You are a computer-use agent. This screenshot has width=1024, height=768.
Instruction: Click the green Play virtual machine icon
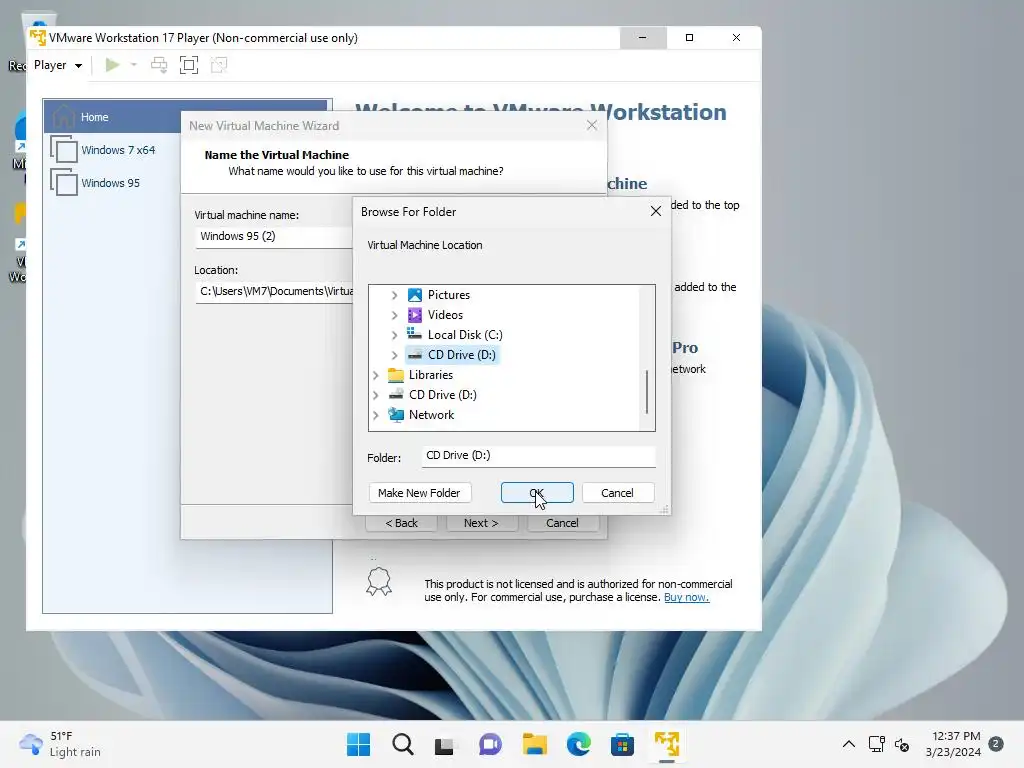click(x=112, y=65)
